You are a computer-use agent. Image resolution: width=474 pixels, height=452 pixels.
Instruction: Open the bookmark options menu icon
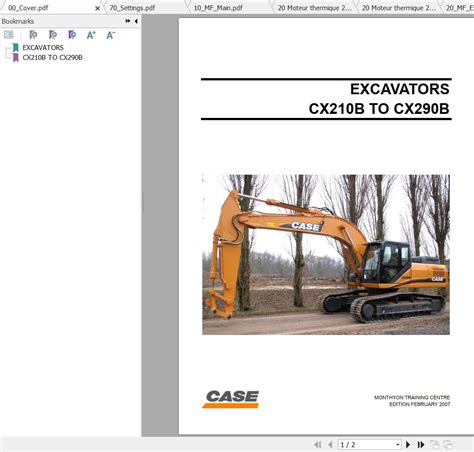pyautogui.click(x=8, y=35)
